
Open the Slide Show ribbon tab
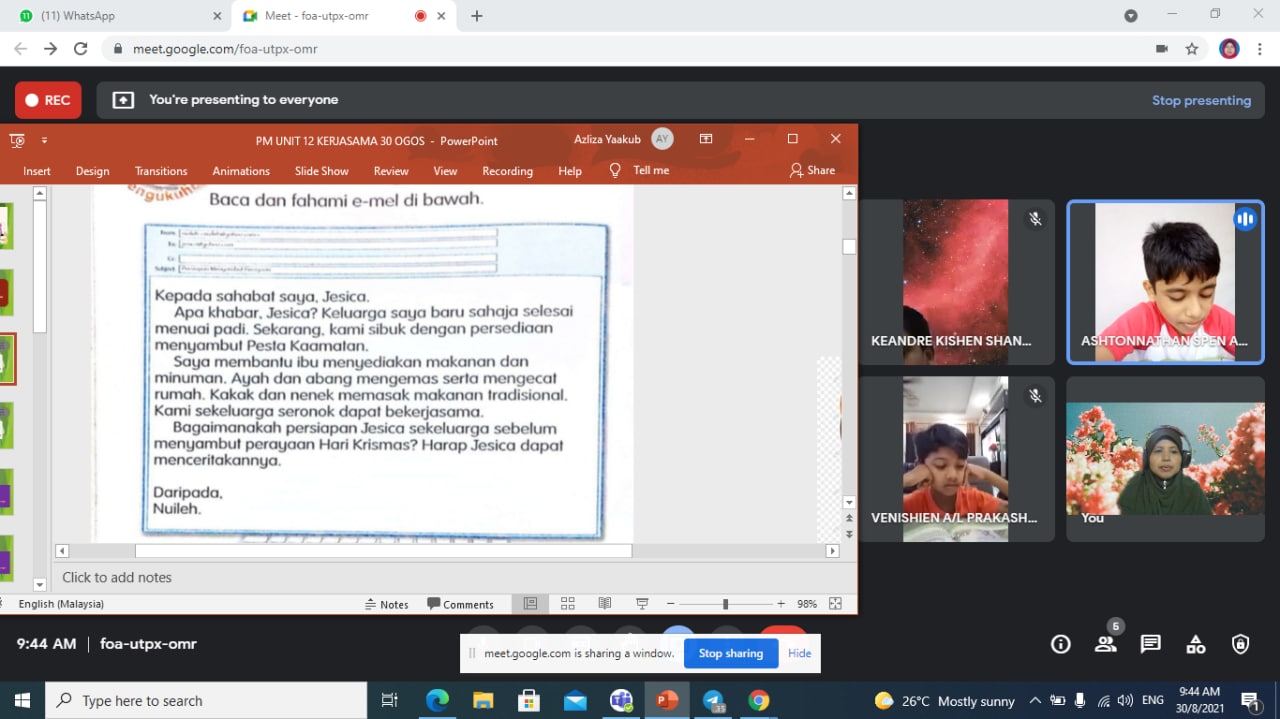point(321,171)
